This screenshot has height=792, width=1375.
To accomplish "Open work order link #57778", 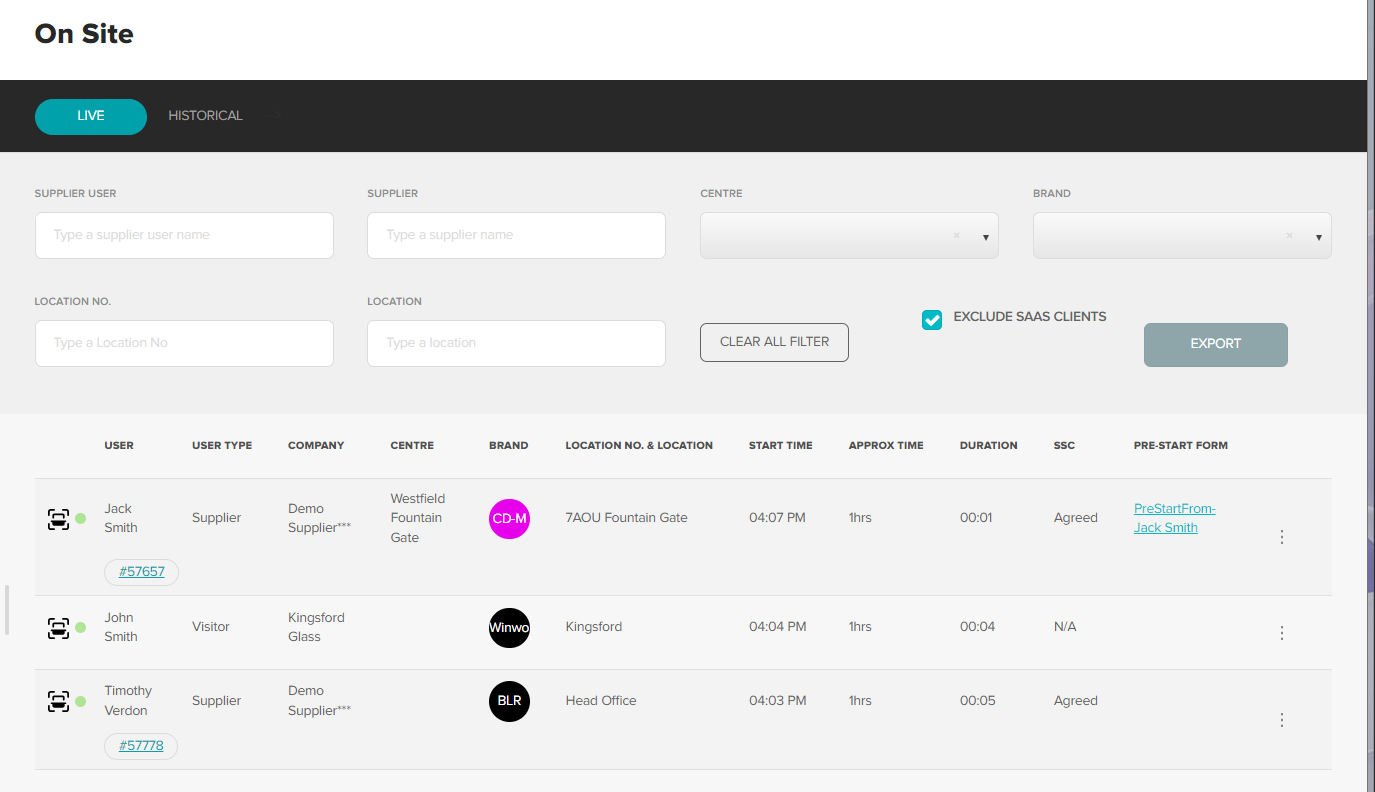I will [141, 746].
